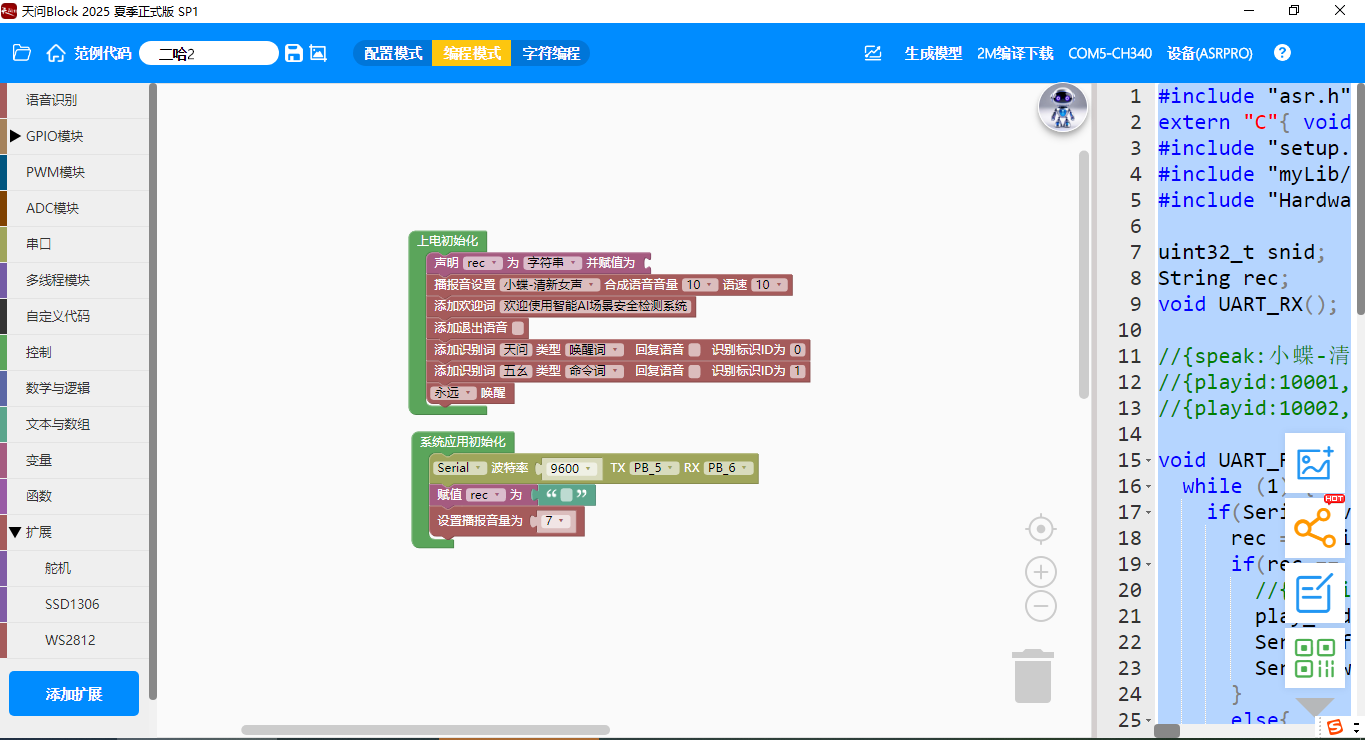
Task: Zoom in on the block workspace
Action: (x=1041, y=572)
